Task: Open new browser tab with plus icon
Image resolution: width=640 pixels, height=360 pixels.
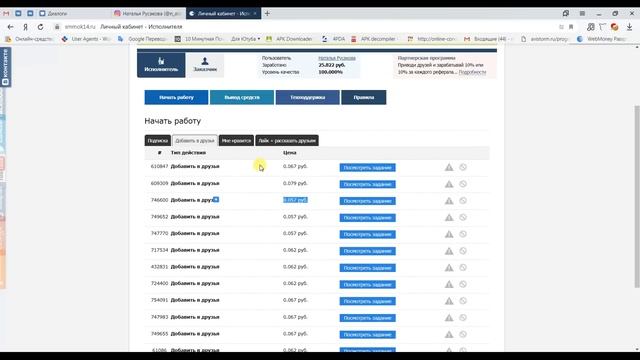Action: 267,13
